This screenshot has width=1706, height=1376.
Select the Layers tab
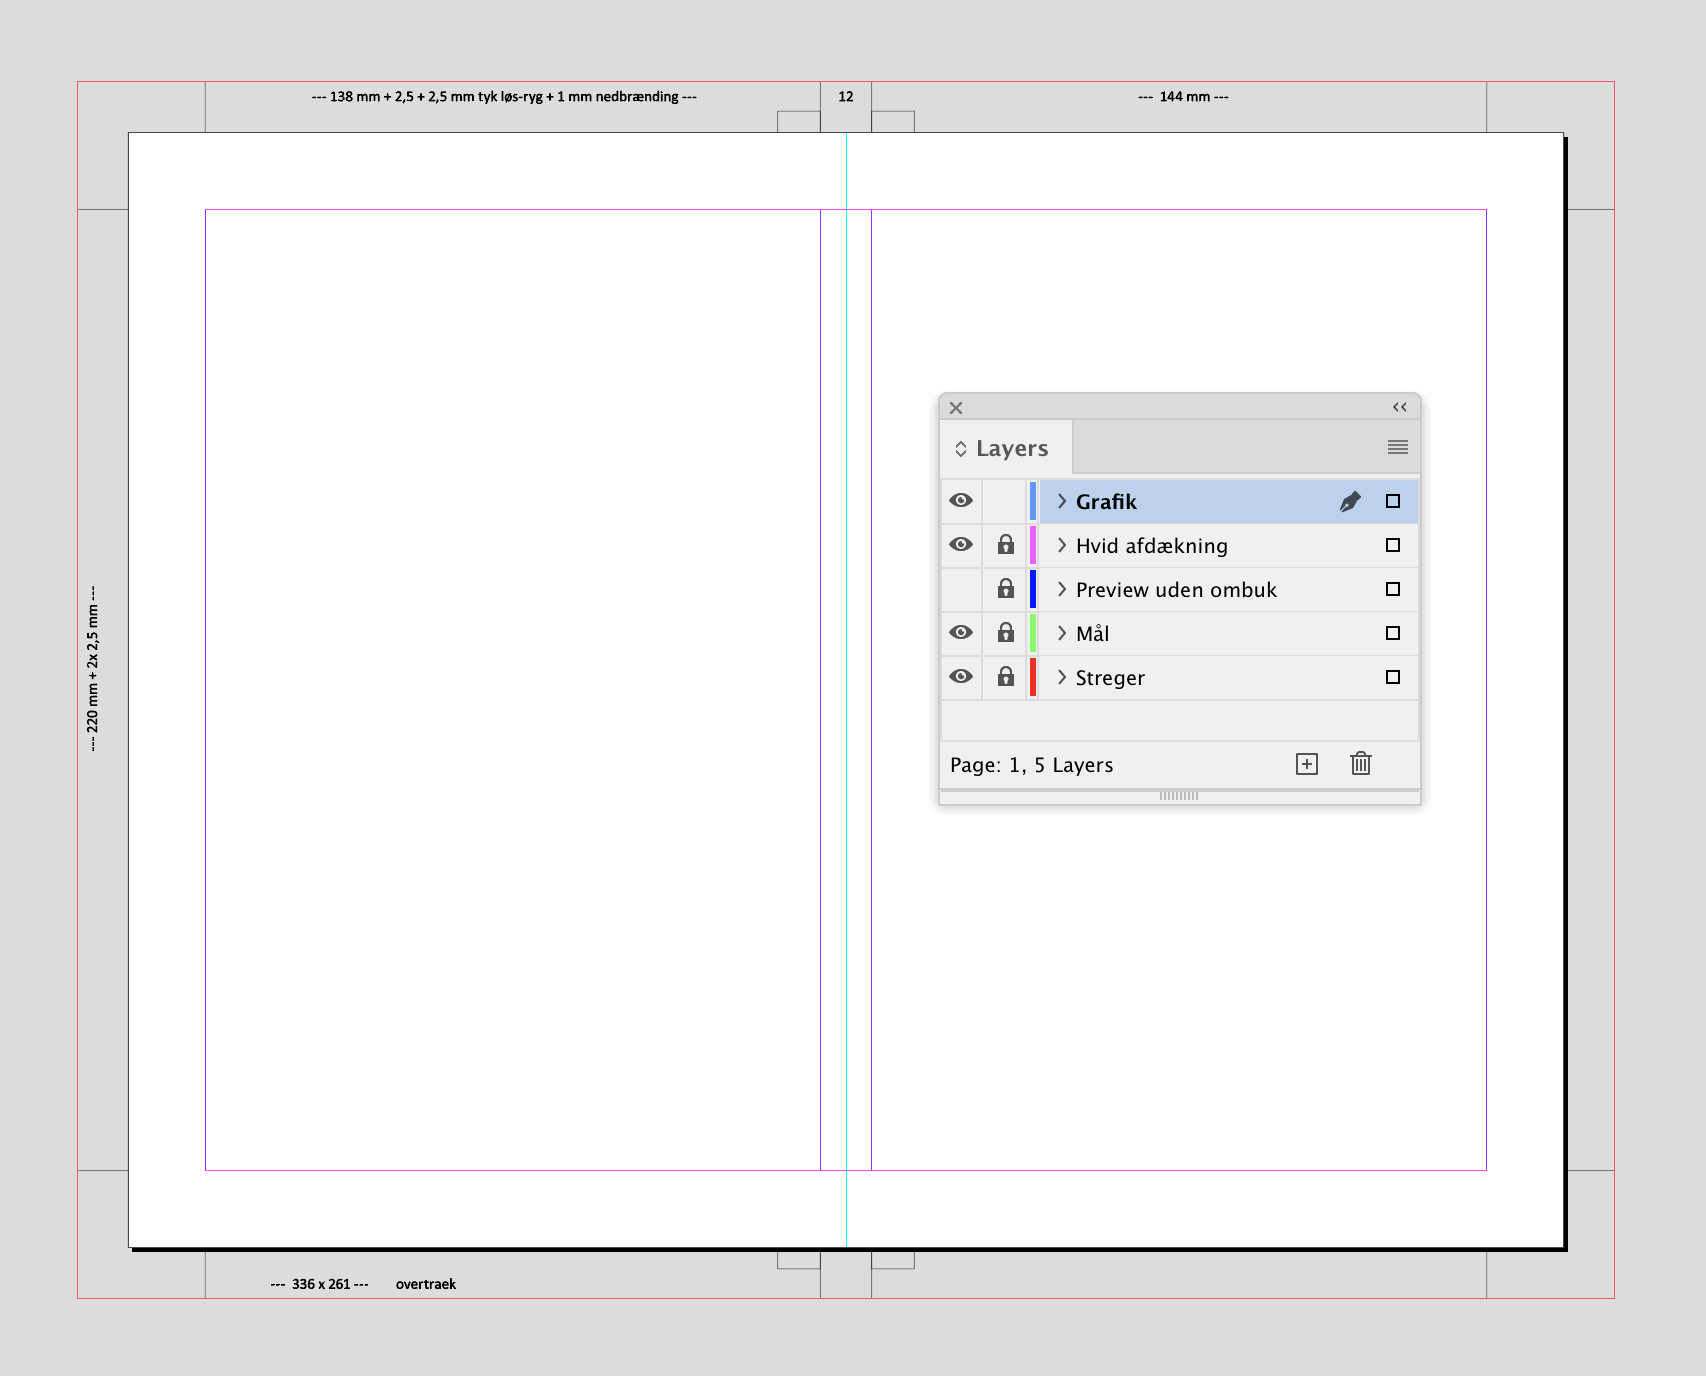1007,448
